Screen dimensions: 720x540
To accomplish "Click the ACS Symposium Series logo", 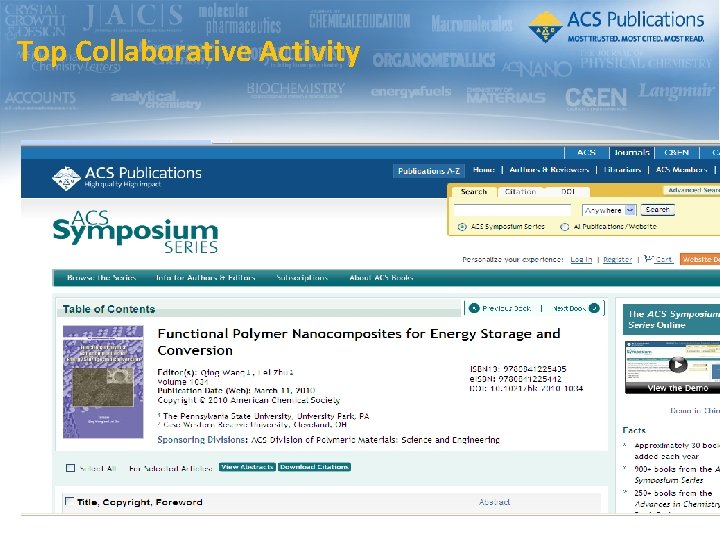I will coord(135,232).
